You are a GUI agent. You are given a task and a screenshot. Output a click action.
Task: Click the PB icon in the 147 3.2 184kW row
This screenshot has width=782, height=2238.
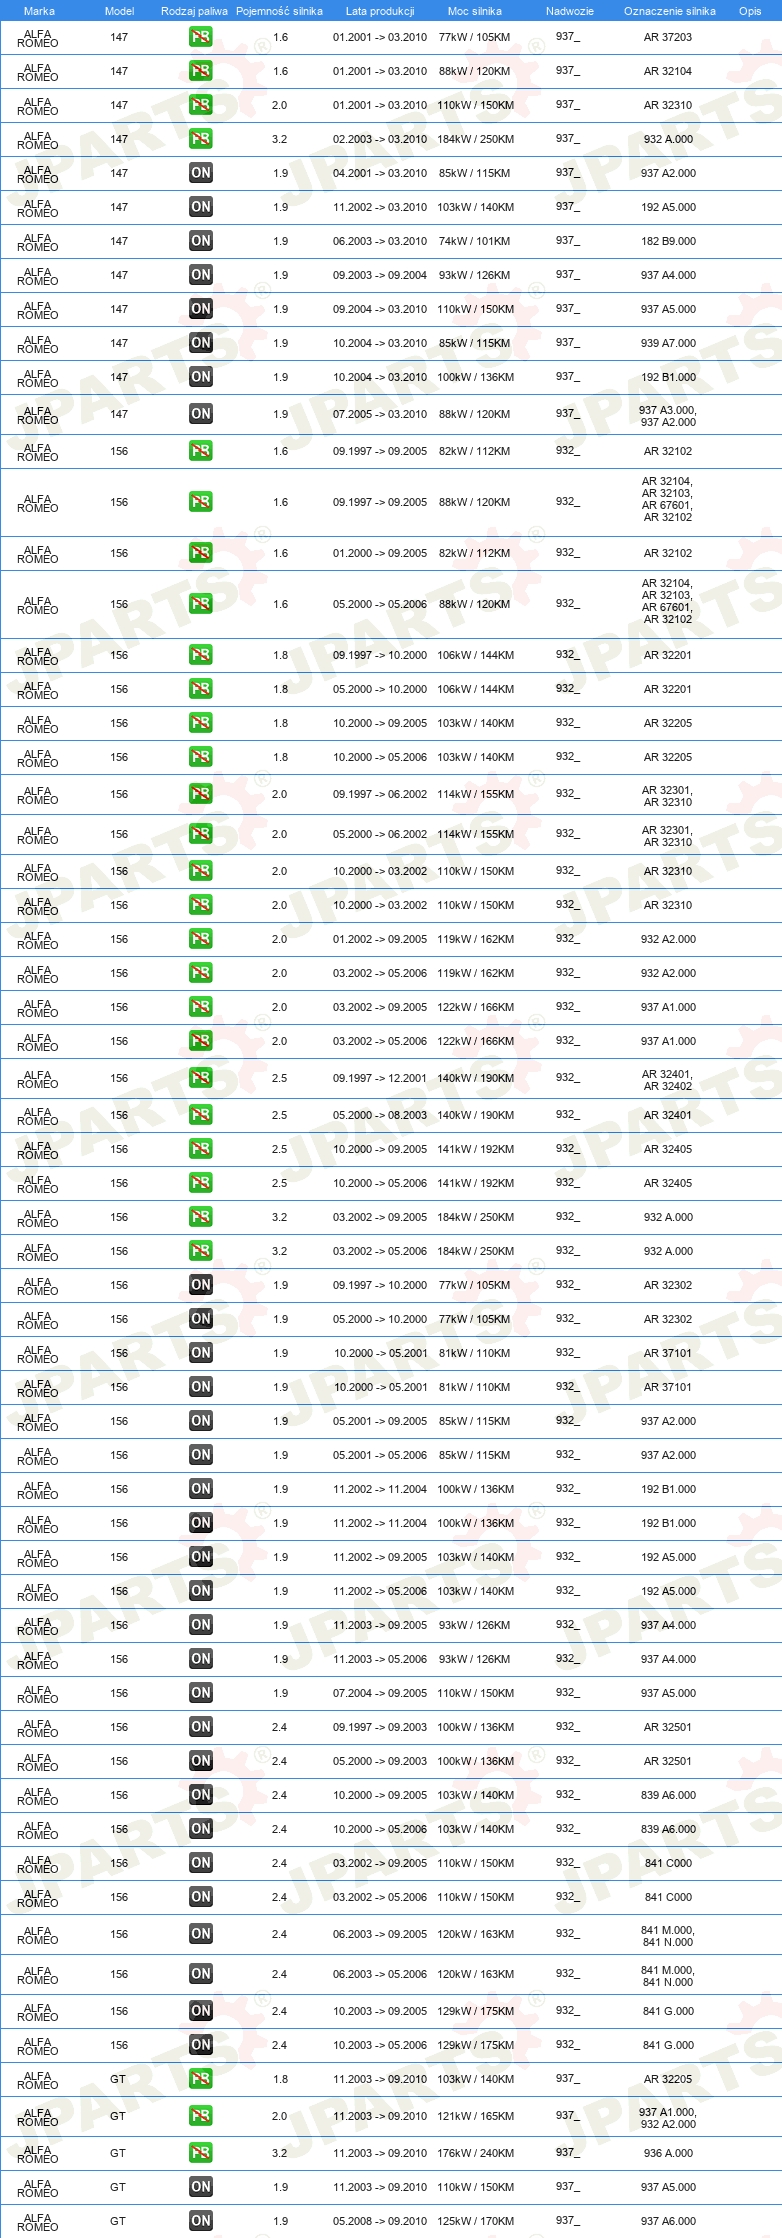point(200,139)
